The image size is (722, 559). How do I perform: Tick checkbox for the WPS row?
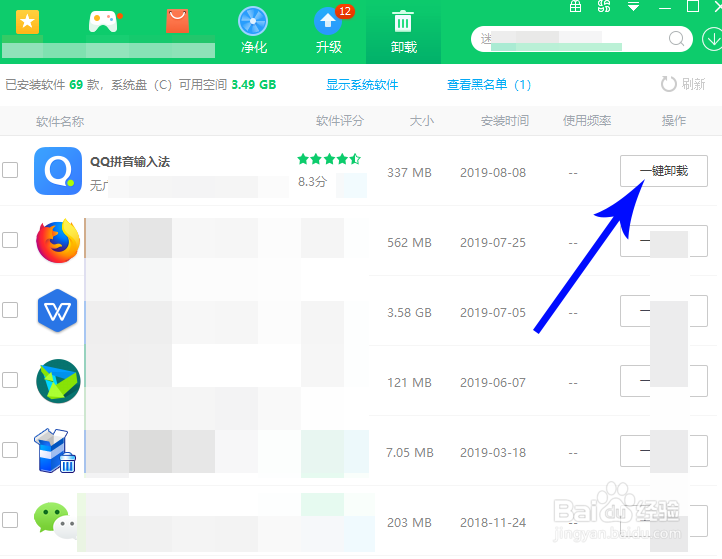10,310
